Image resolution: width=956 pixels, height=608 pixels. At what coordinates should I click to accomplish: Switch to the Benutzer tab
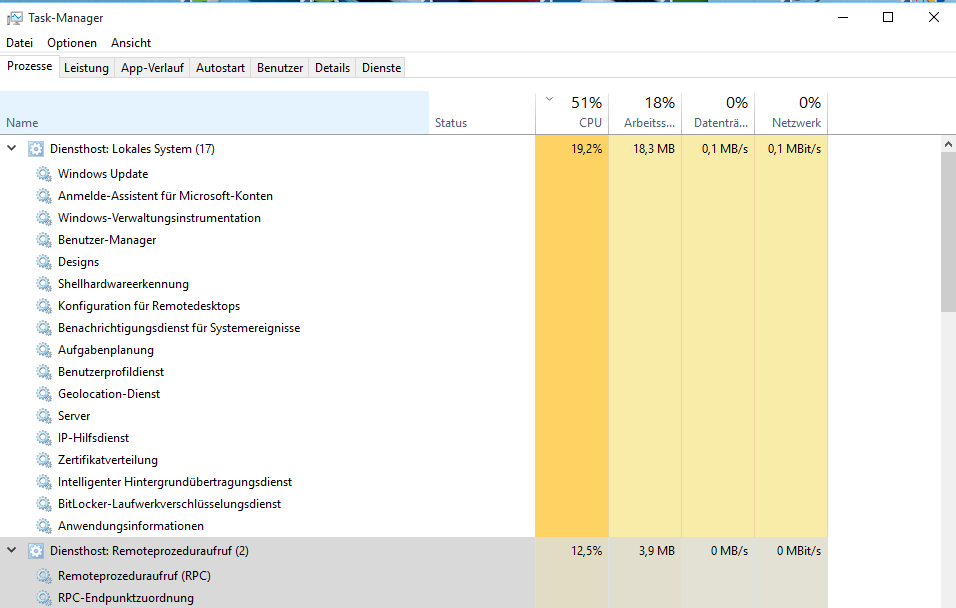(280, 68)
